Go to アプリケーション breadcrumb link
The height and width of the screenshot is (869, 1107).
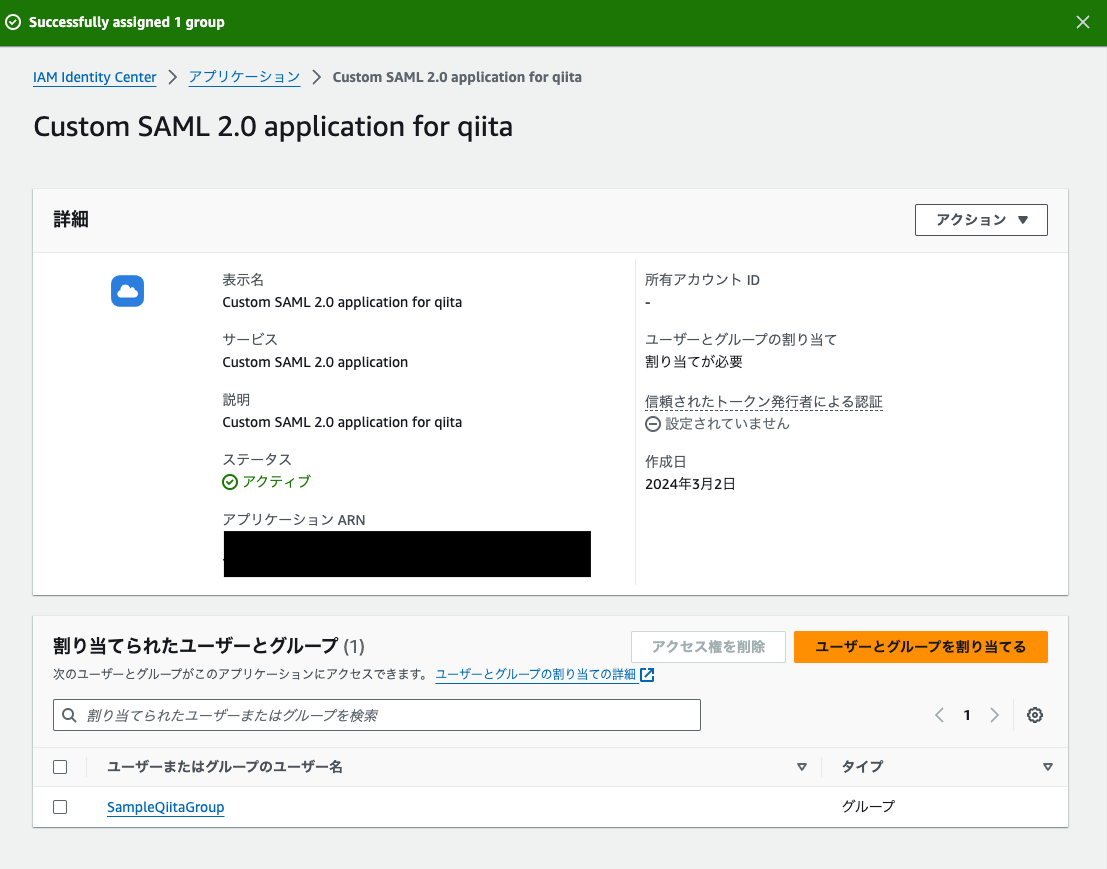click(x=244, y=77)
